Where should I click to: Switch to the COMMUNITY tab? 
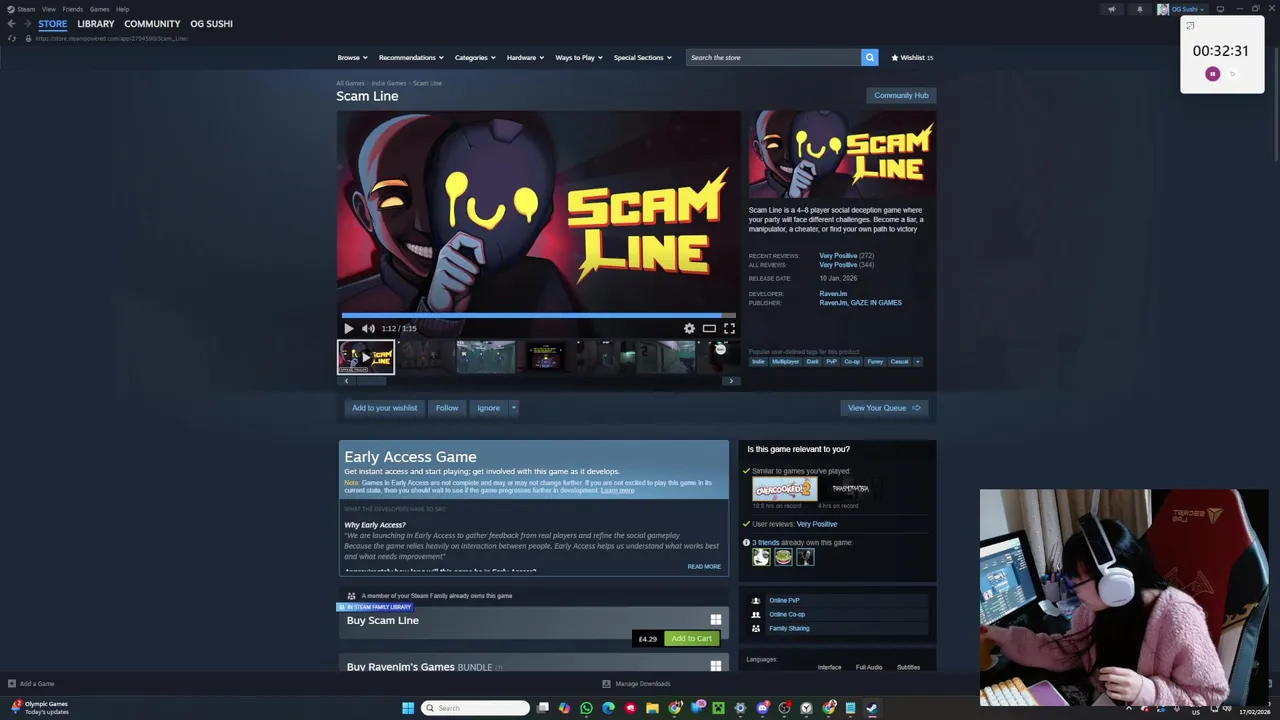point(152,24)
